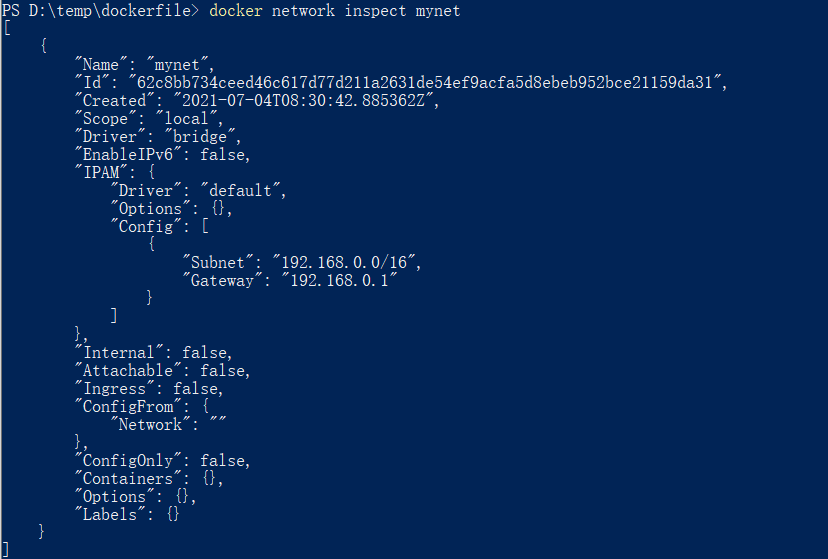
Task: Click the EnableIPv6 false value
Action: click(222, 154)
